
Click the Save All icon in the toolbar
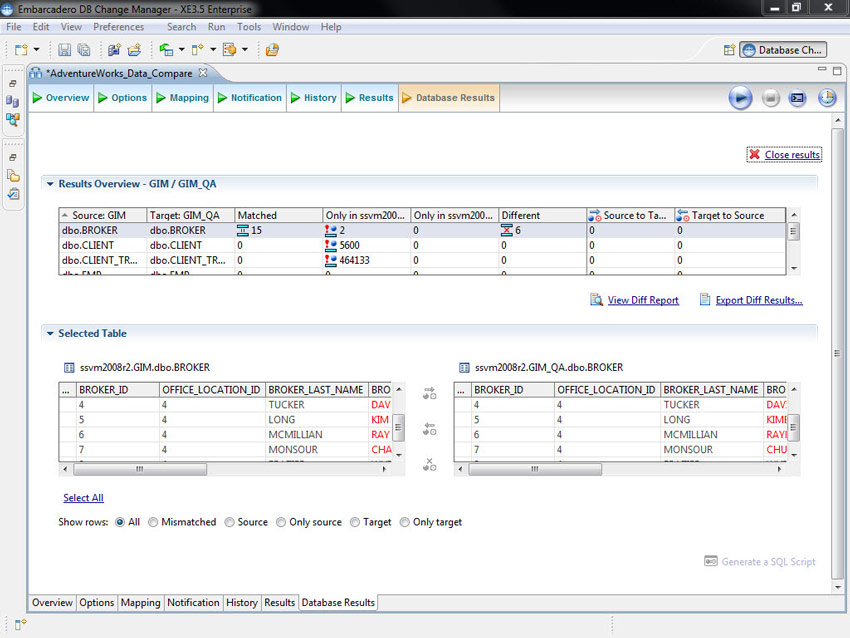(84, 50)
